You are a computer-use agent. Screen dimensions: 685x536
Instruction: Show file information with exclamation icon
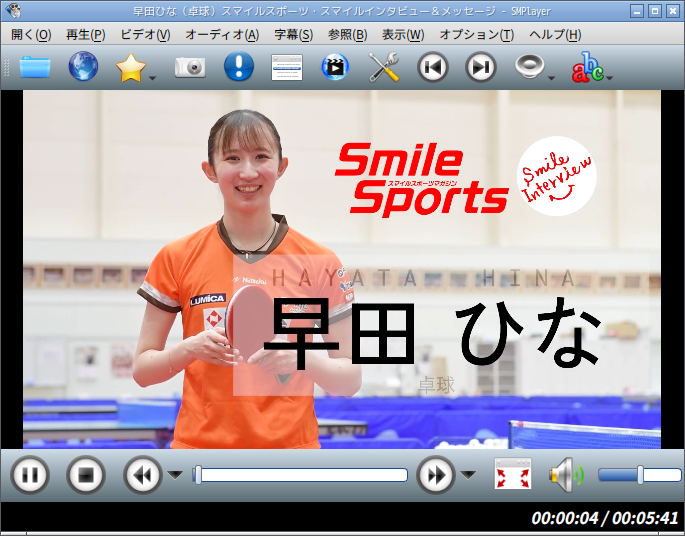(x=239, y=66)
